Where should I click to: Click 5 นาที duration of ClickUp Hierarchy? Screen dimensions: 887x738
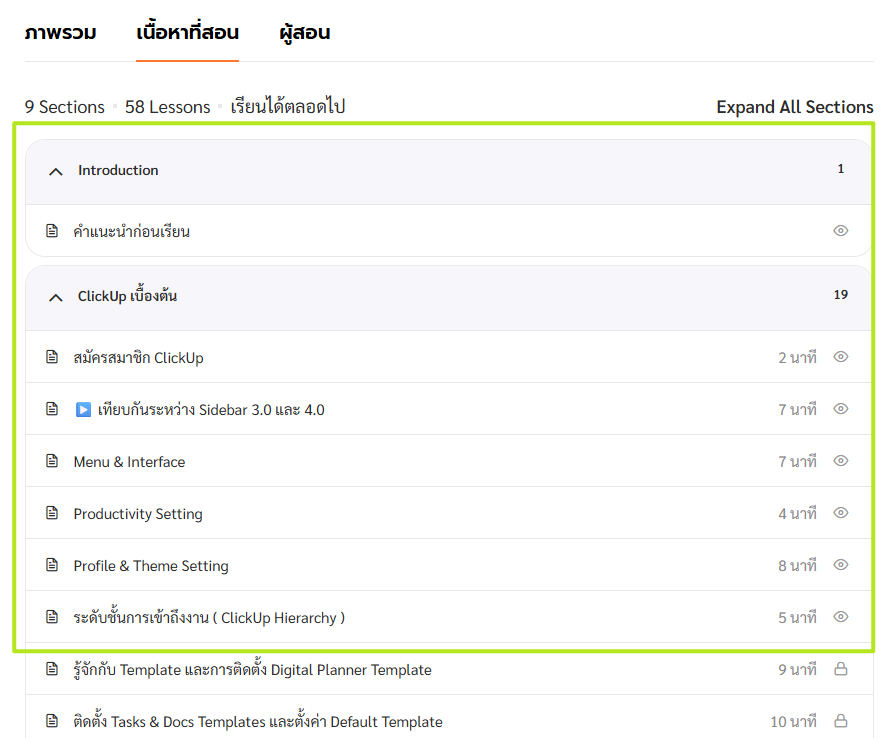tap(797, 618)
